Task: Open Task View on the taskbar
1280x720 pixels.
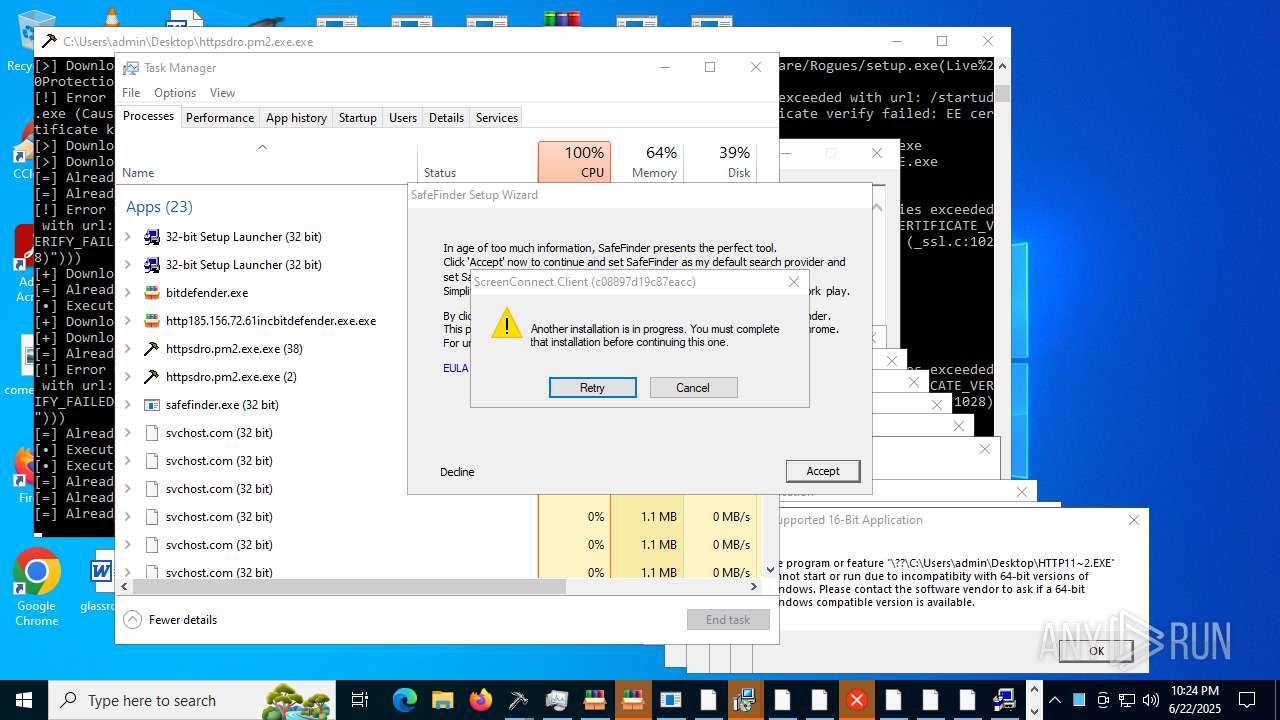Action: [360, 700]
